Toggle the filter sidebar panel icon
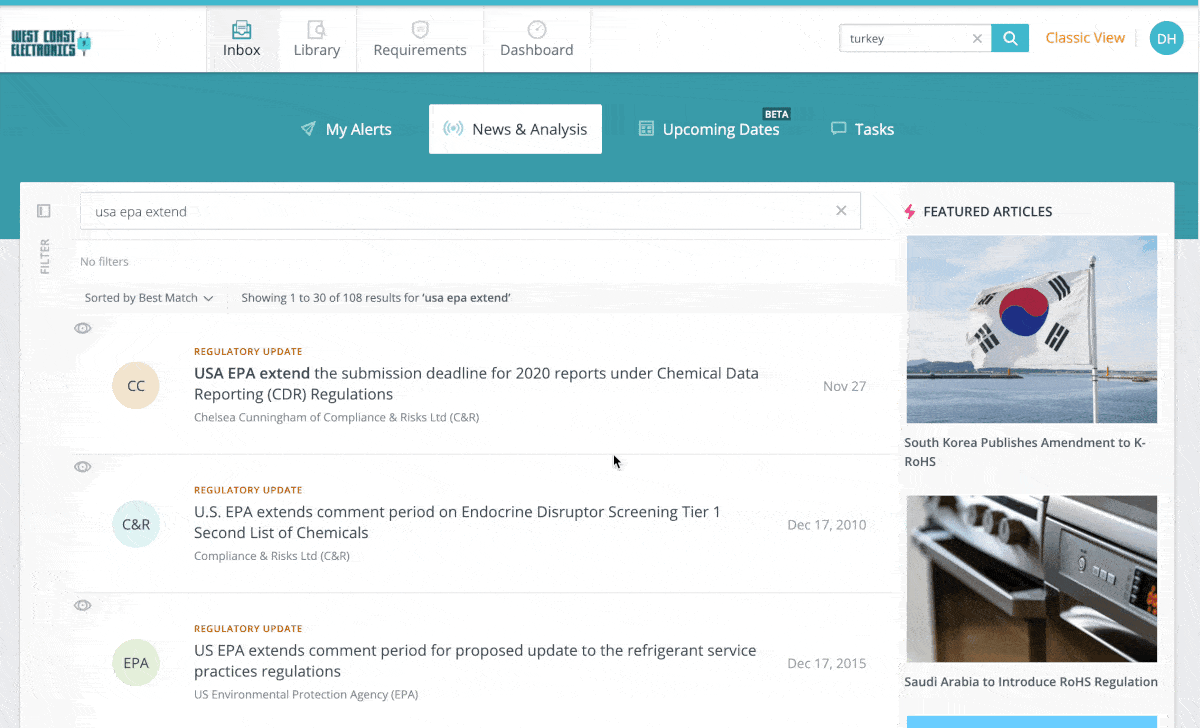The image size is (1200, 728). [43, 211]
